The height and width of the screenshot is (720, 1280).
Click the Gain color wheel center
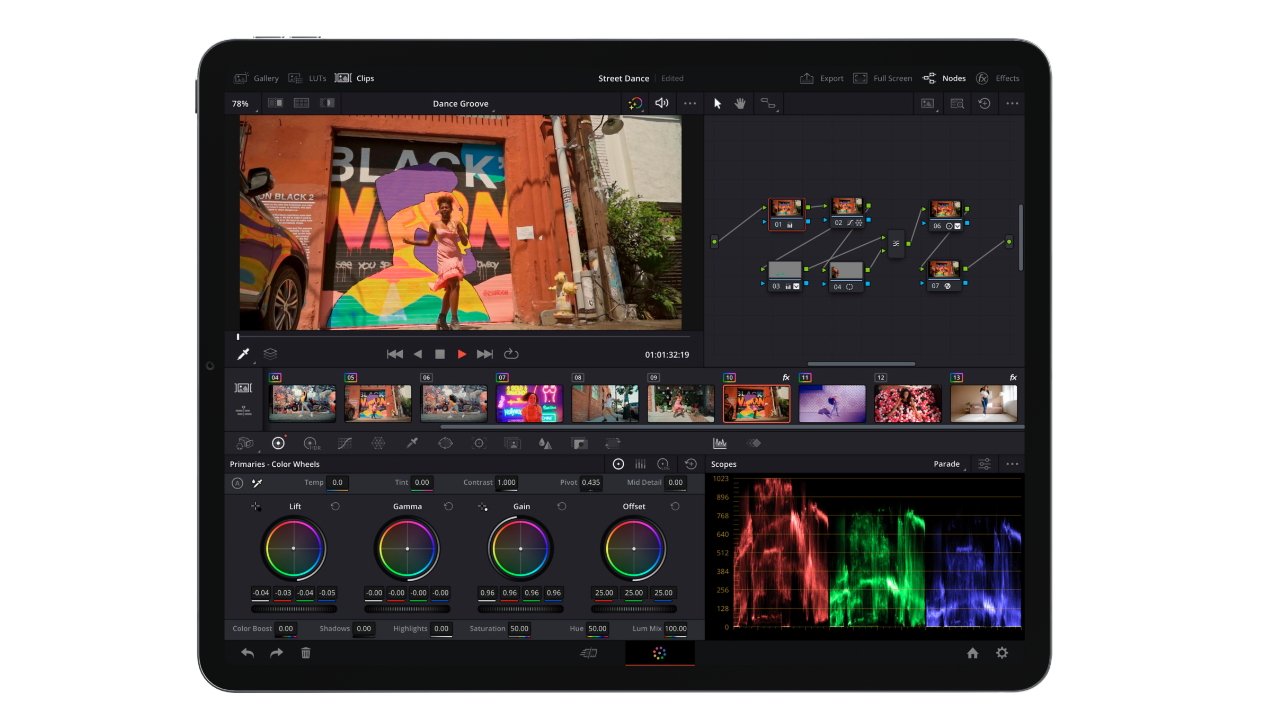coord(520,548)
